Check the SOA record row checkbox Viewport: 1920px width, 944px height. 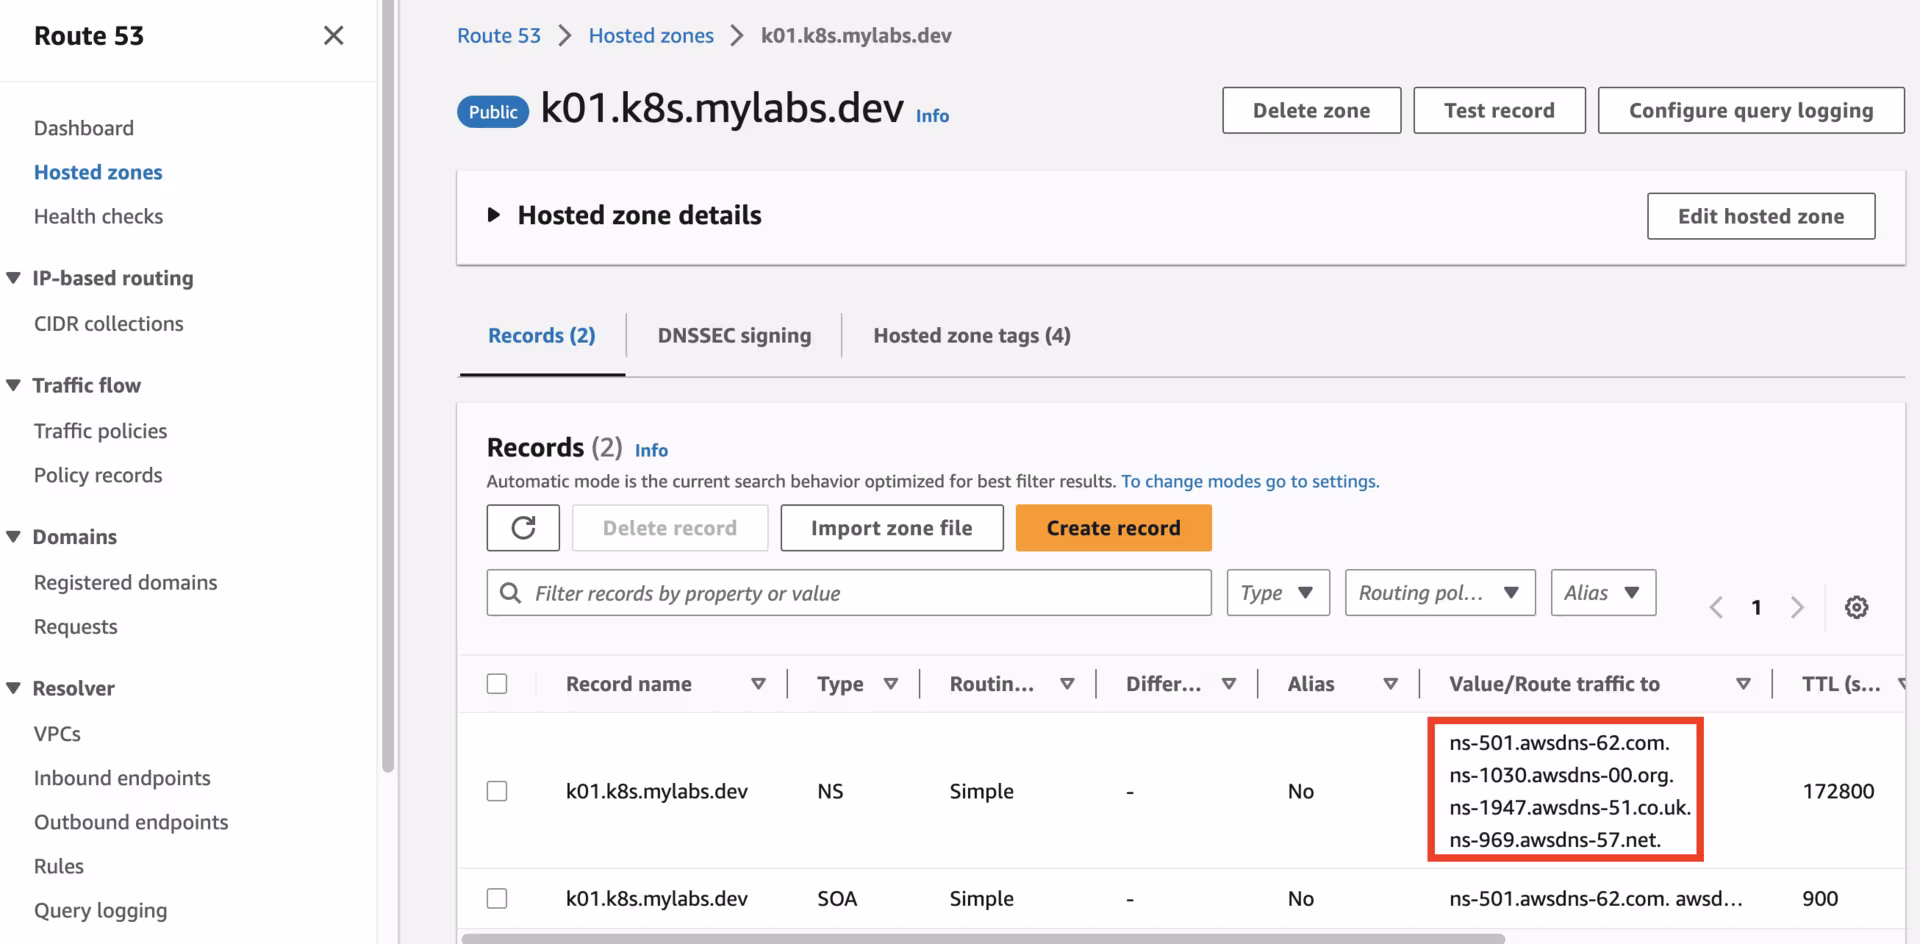(x=497, y=898)
